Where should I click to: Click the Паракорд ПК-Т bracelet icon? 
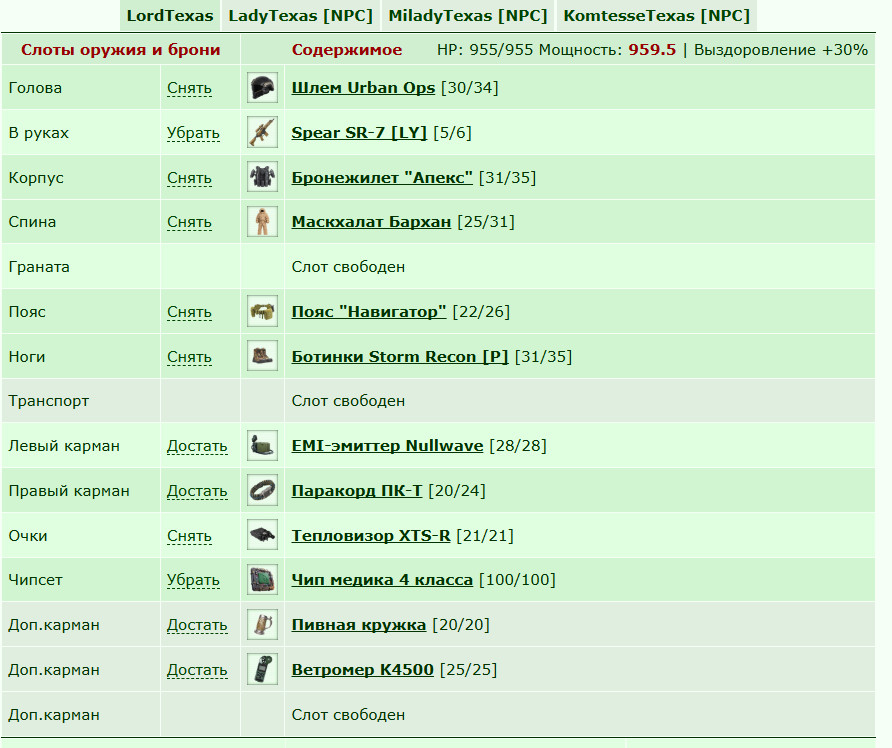tap(262, 491)
